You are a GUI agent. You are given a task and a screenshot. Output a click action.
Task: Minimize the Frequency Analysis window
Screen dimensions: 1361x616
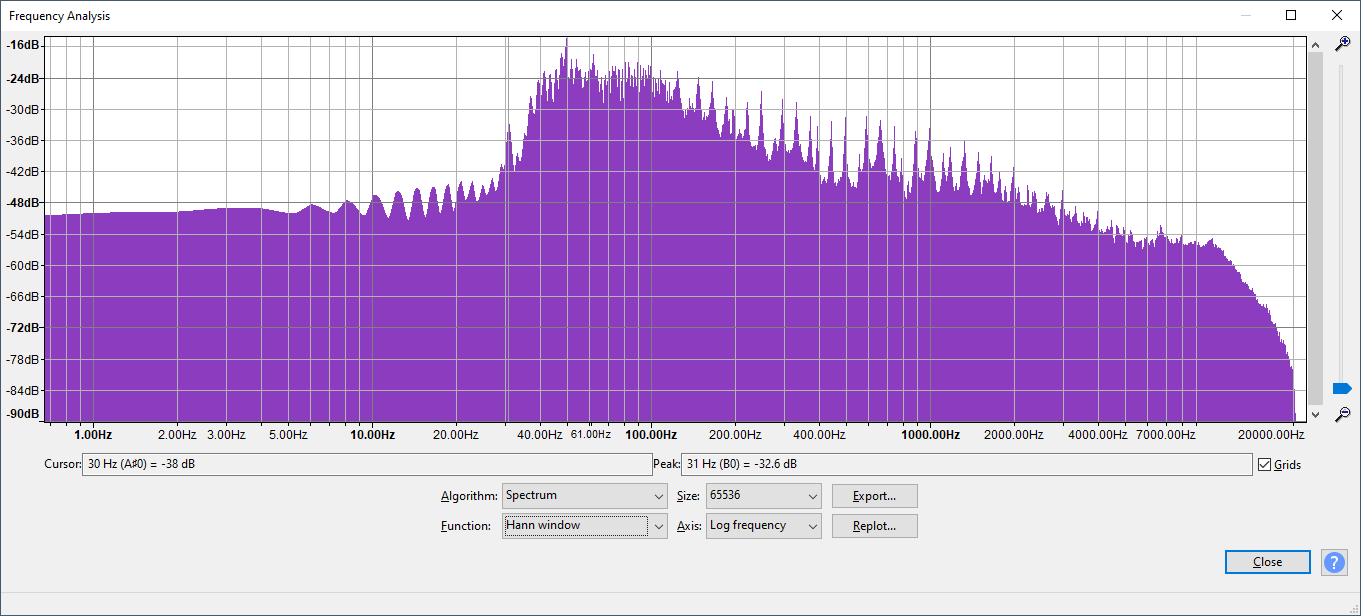(1246, 15)
